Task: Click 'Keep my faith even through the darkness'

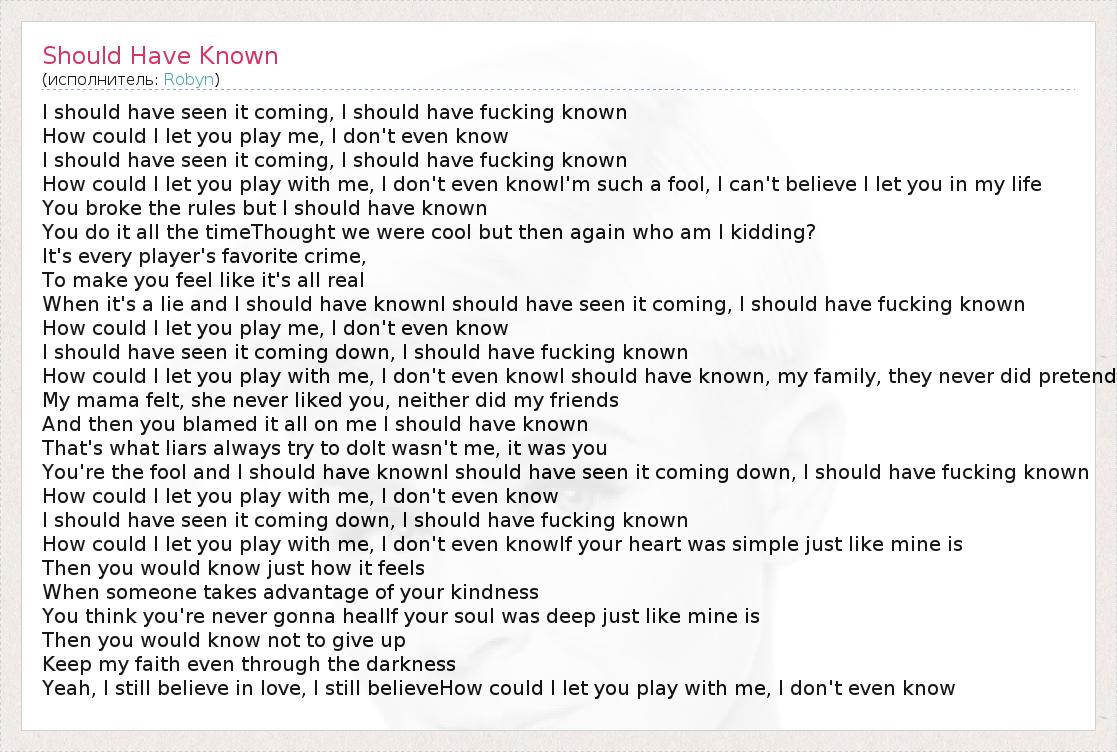Action: point(249,664)
